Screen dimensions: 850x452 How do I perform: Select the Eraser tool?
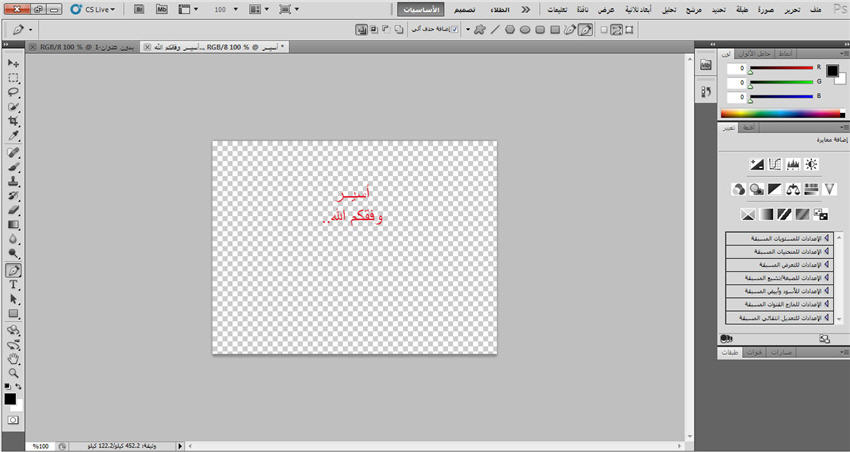pyautogui.click(x=13, y=210)
